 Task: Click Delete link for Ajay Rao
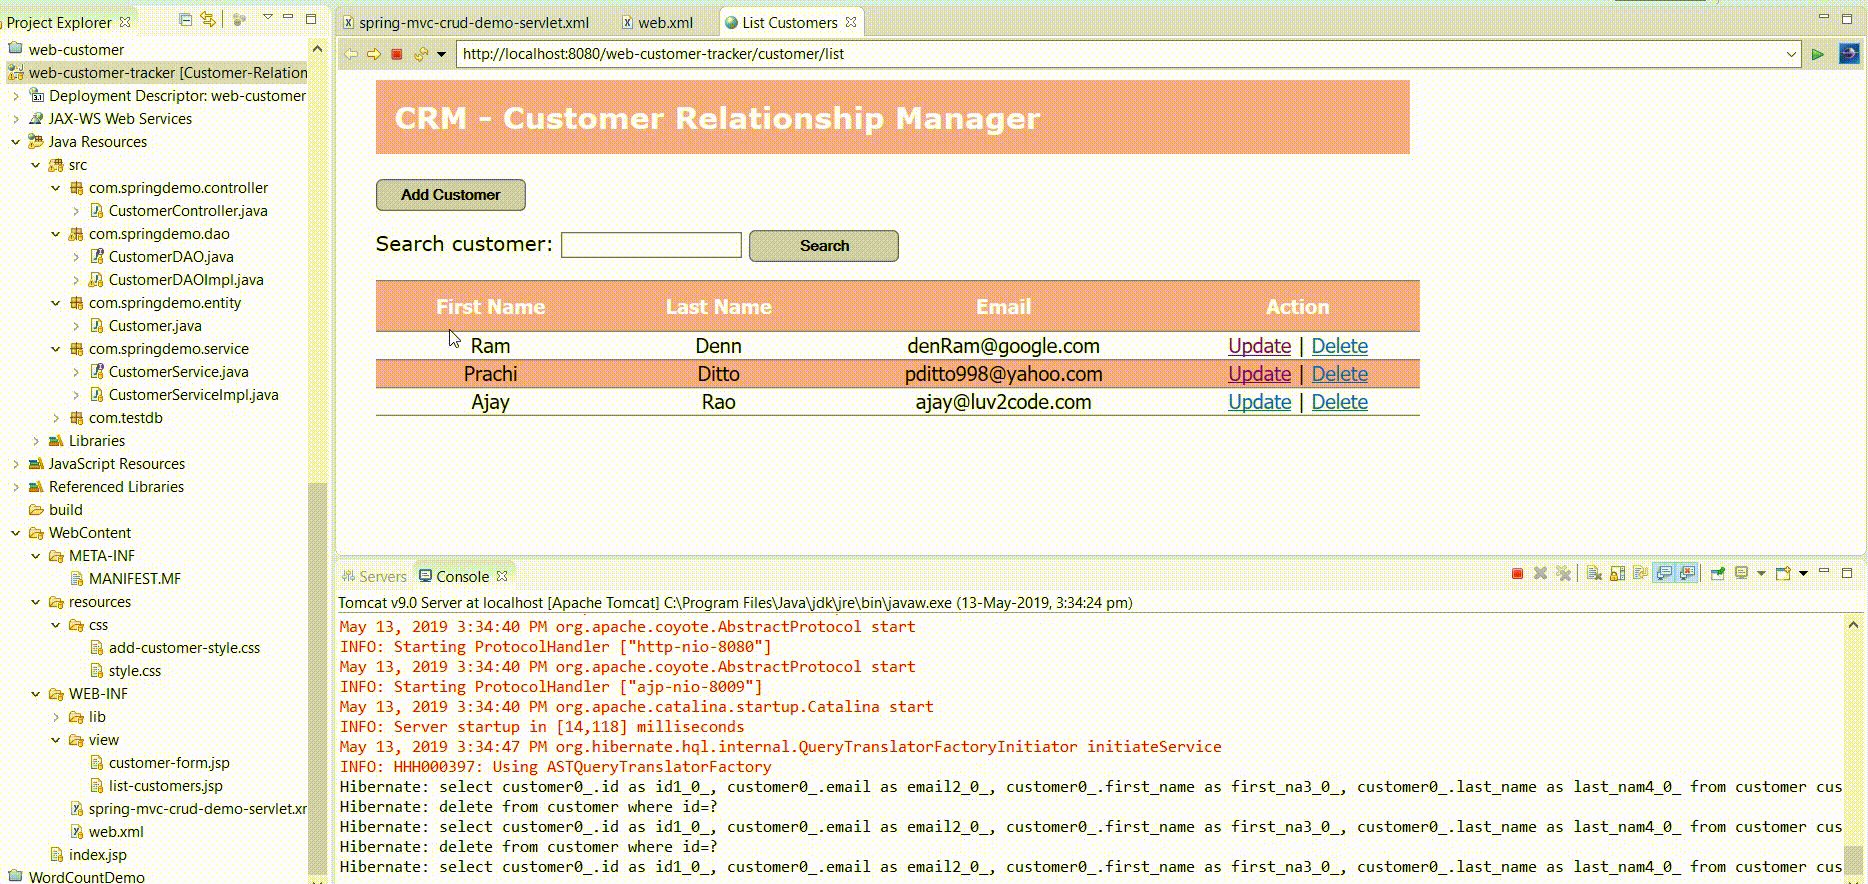[1339, 402]
